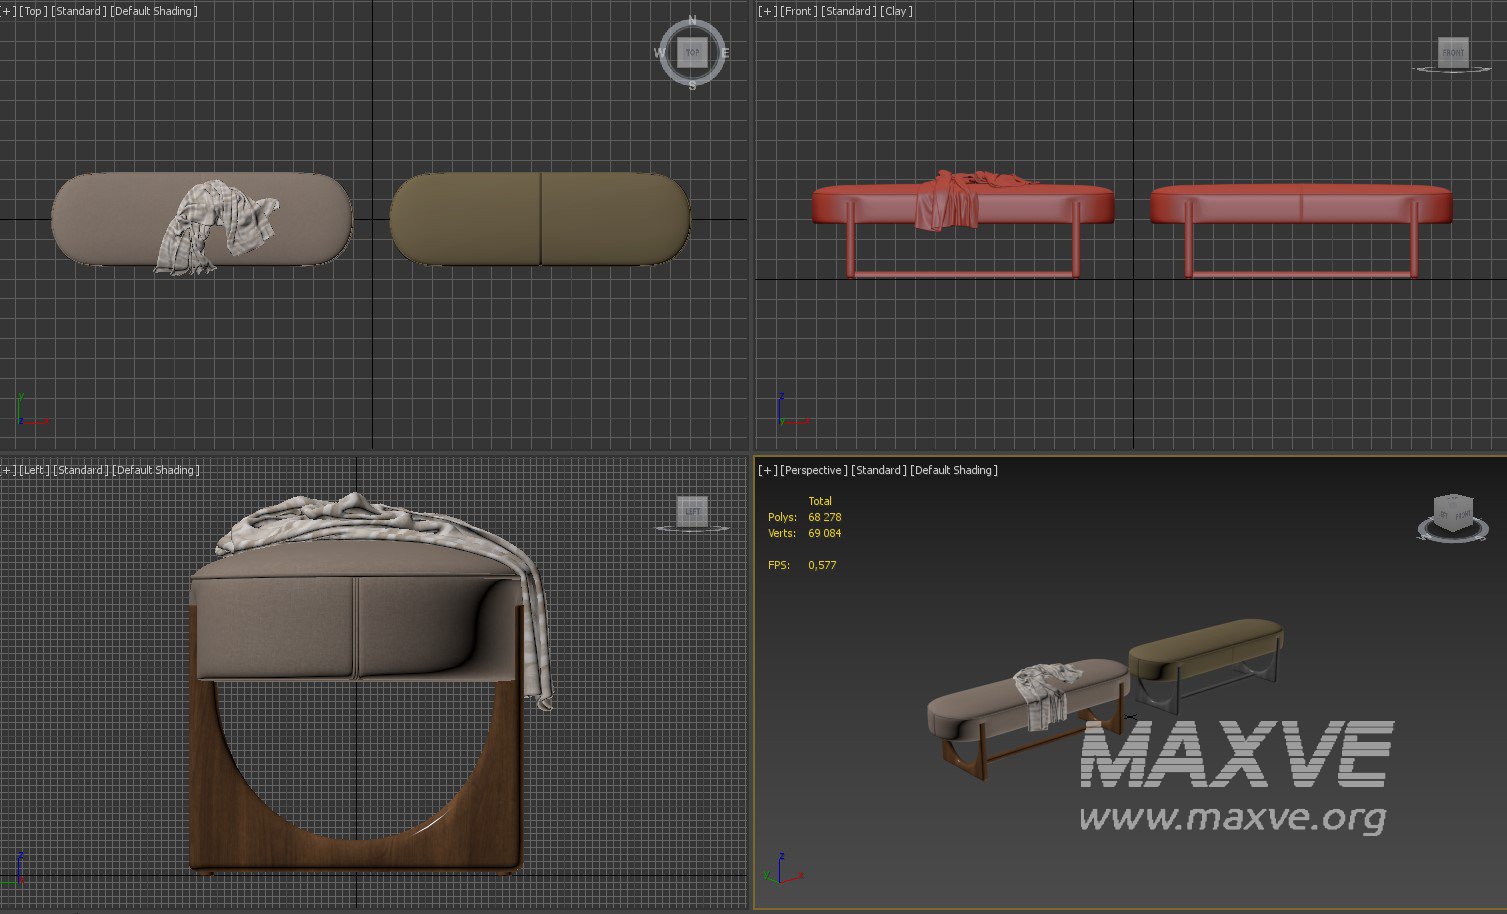Click the LEFT face of the Left viewport ViewCube
This screenshot has width=1507, height=914.
pos(692,511)
